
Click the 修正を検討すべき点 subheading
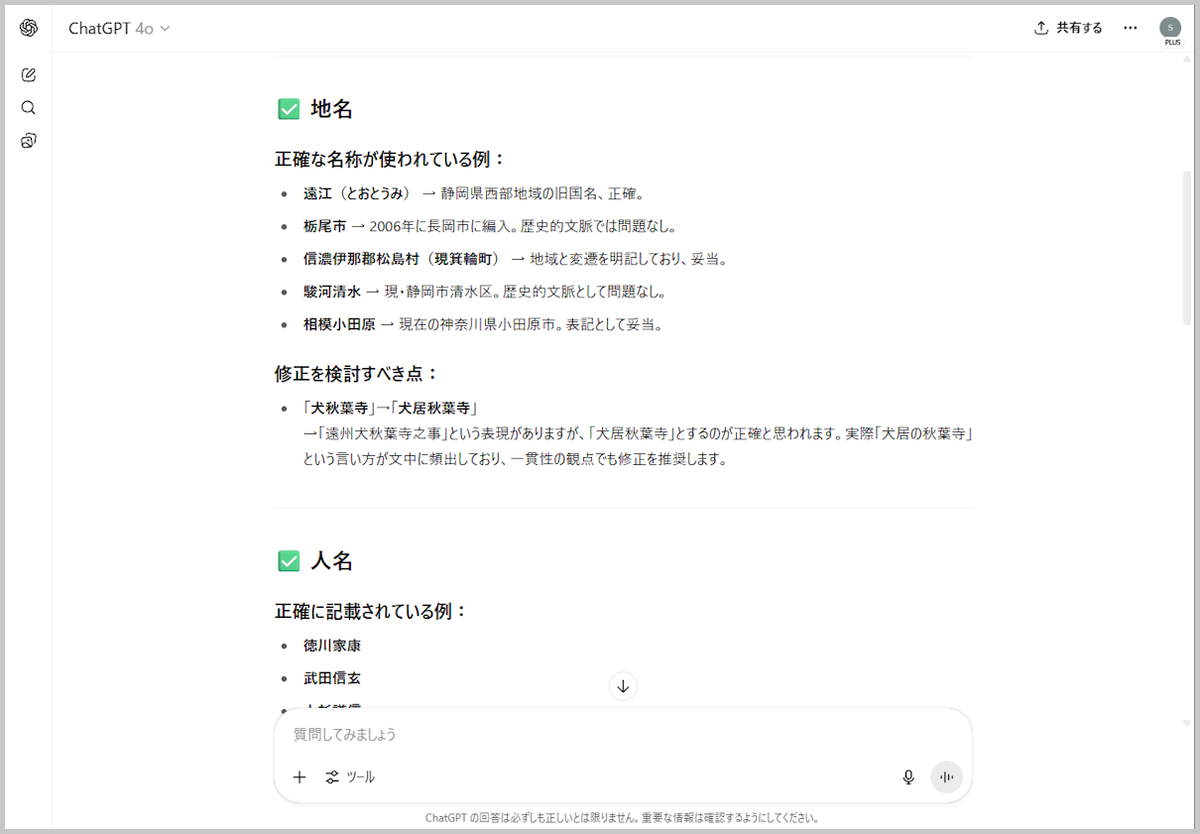pyautogui.click(x=356, y=373)
